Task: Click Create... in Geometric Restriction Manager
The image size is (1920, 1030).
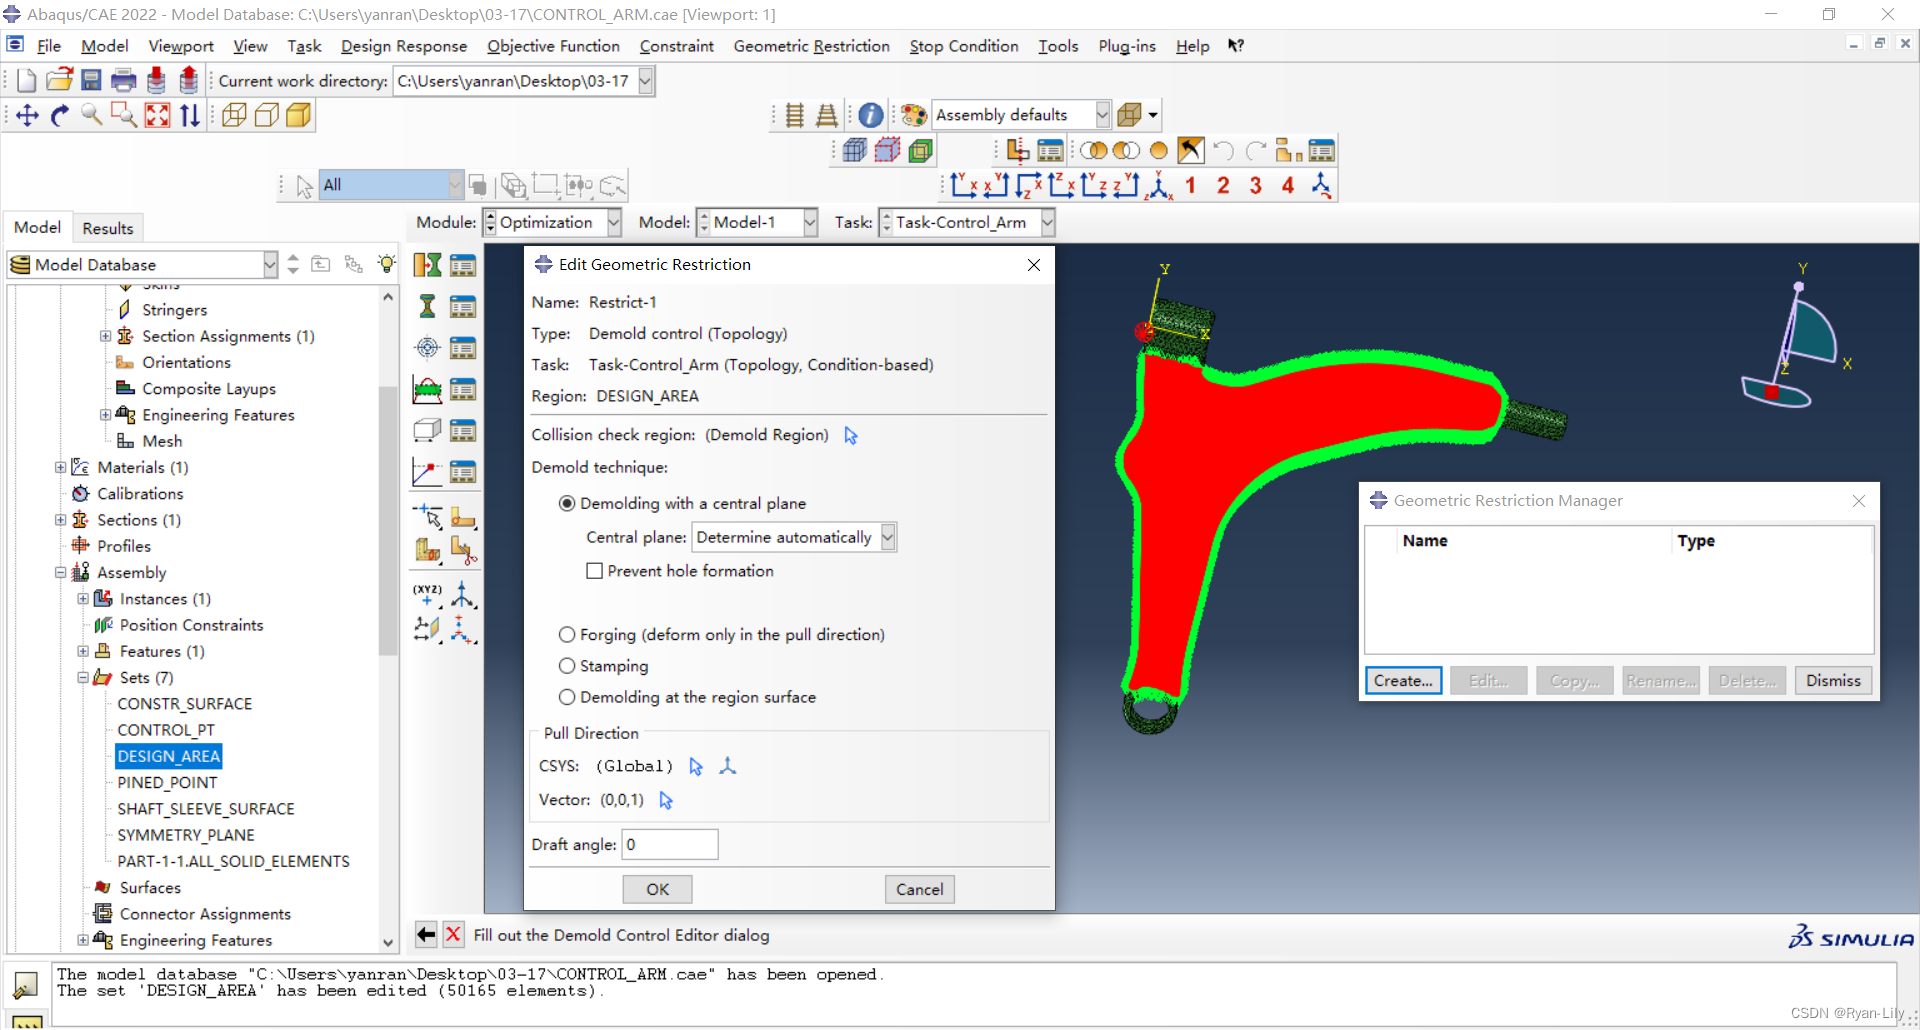Action: click(1403, 681)
